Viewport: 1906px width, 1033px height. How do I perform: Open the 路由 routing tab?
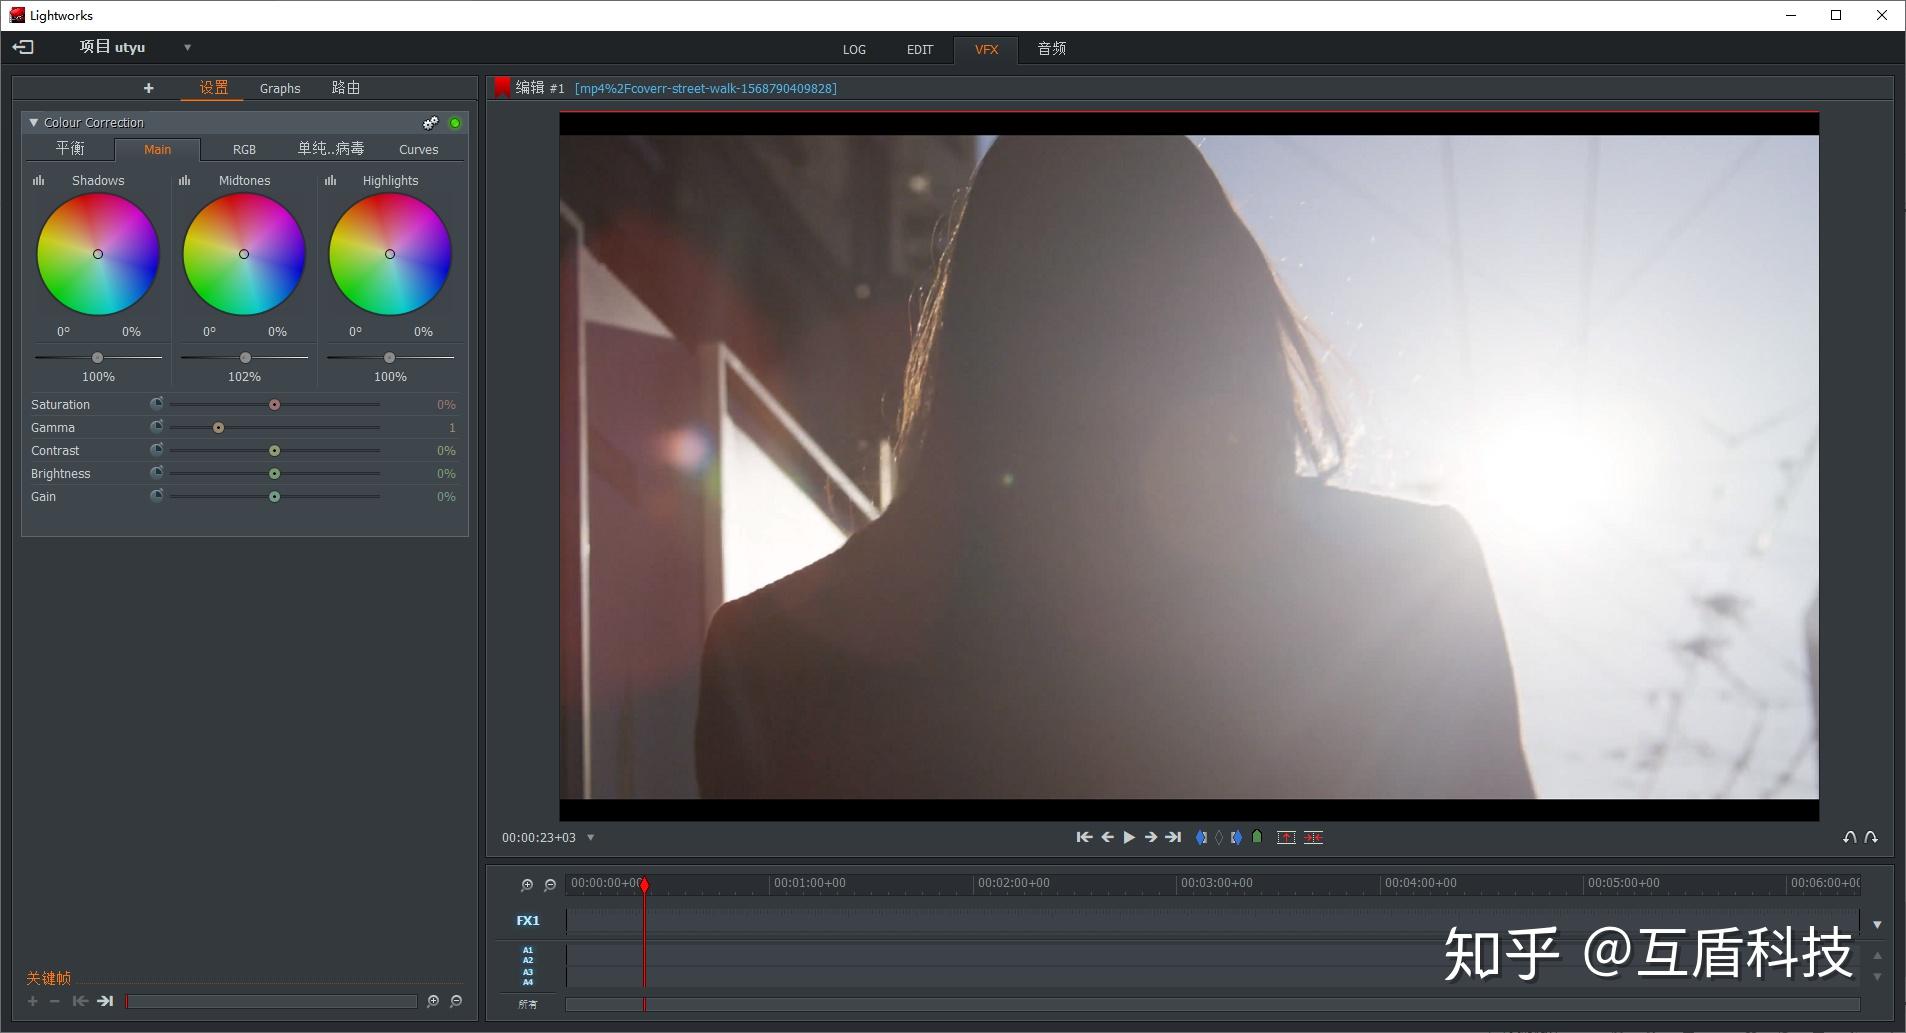pyautogui.click(x=345, y=88)
